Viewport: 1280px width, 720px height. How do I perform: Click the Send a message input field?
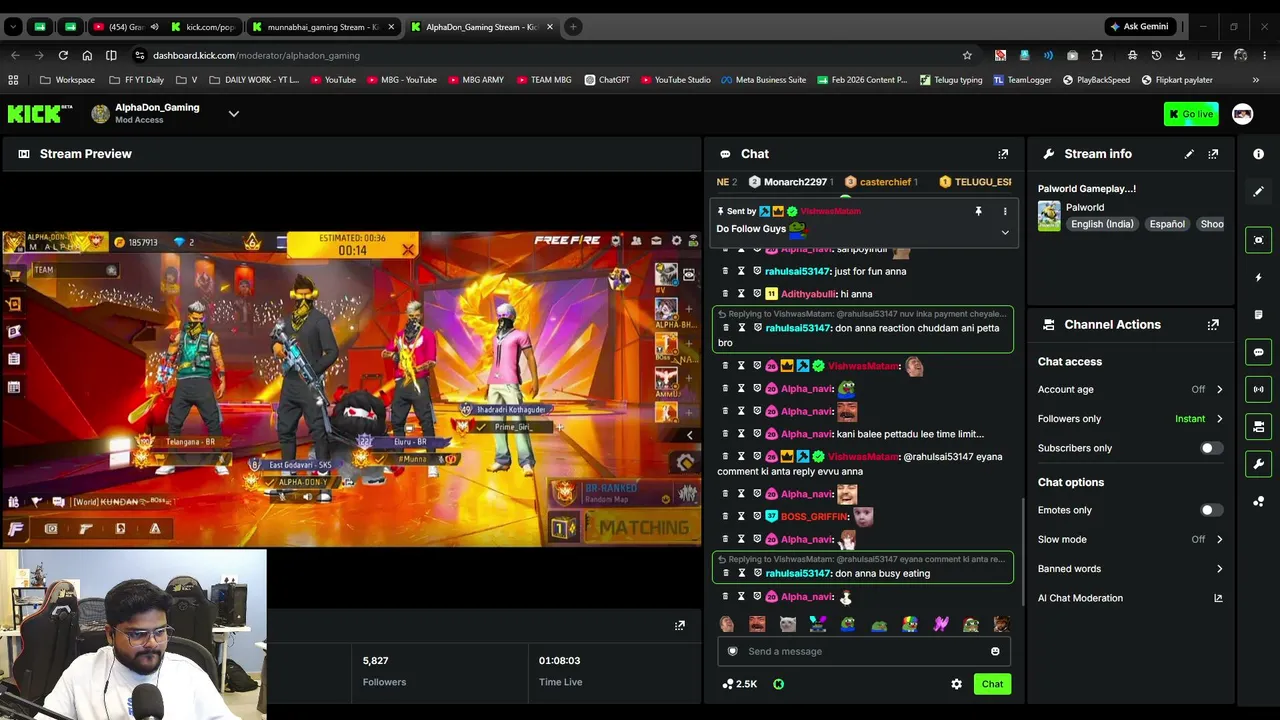(863, 651)
